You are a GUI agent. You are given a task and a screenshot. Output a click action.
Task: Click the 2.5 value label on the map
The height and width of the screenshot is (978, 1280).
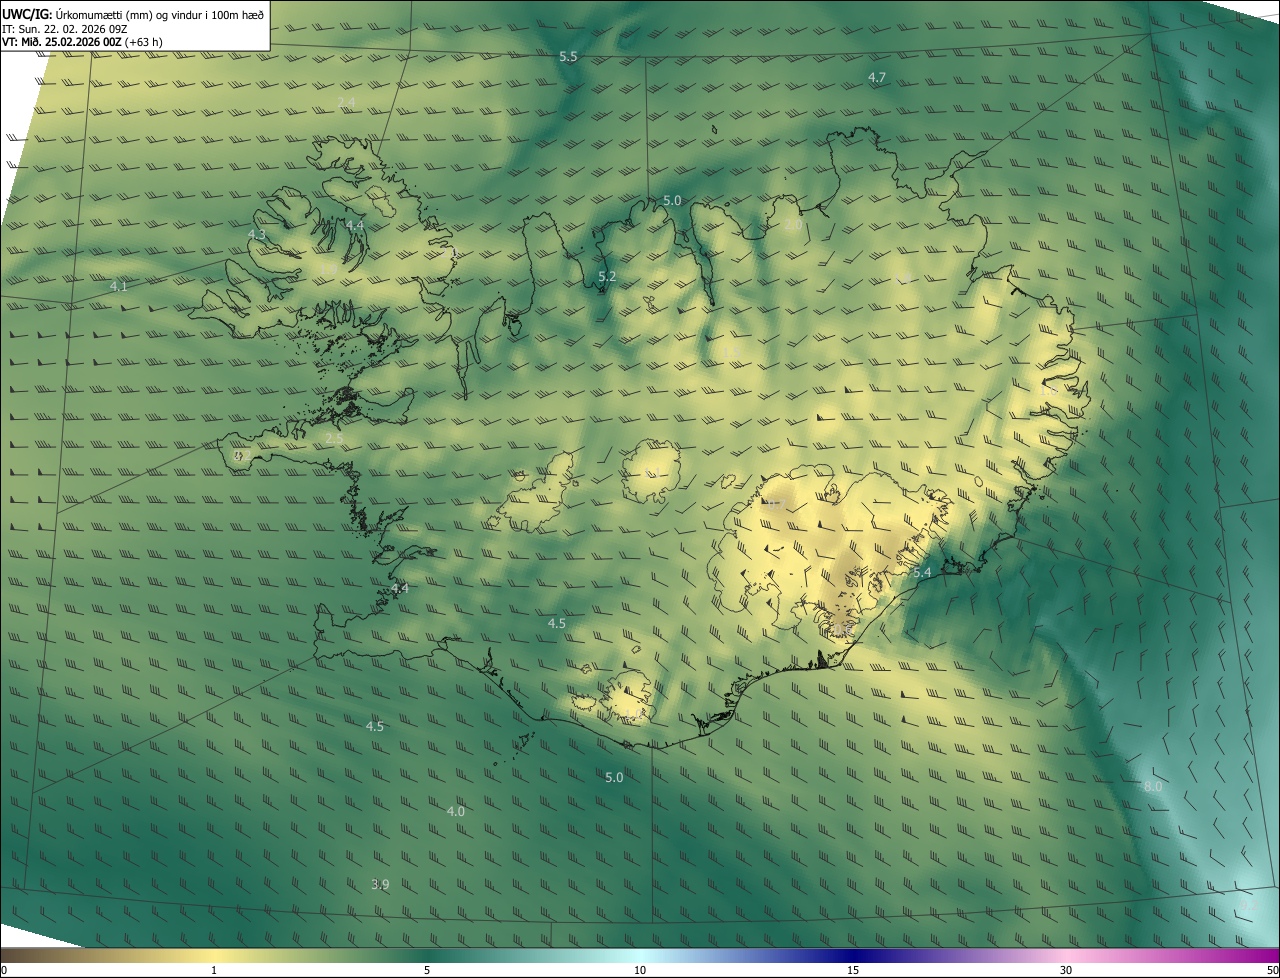tap(335, 438)
